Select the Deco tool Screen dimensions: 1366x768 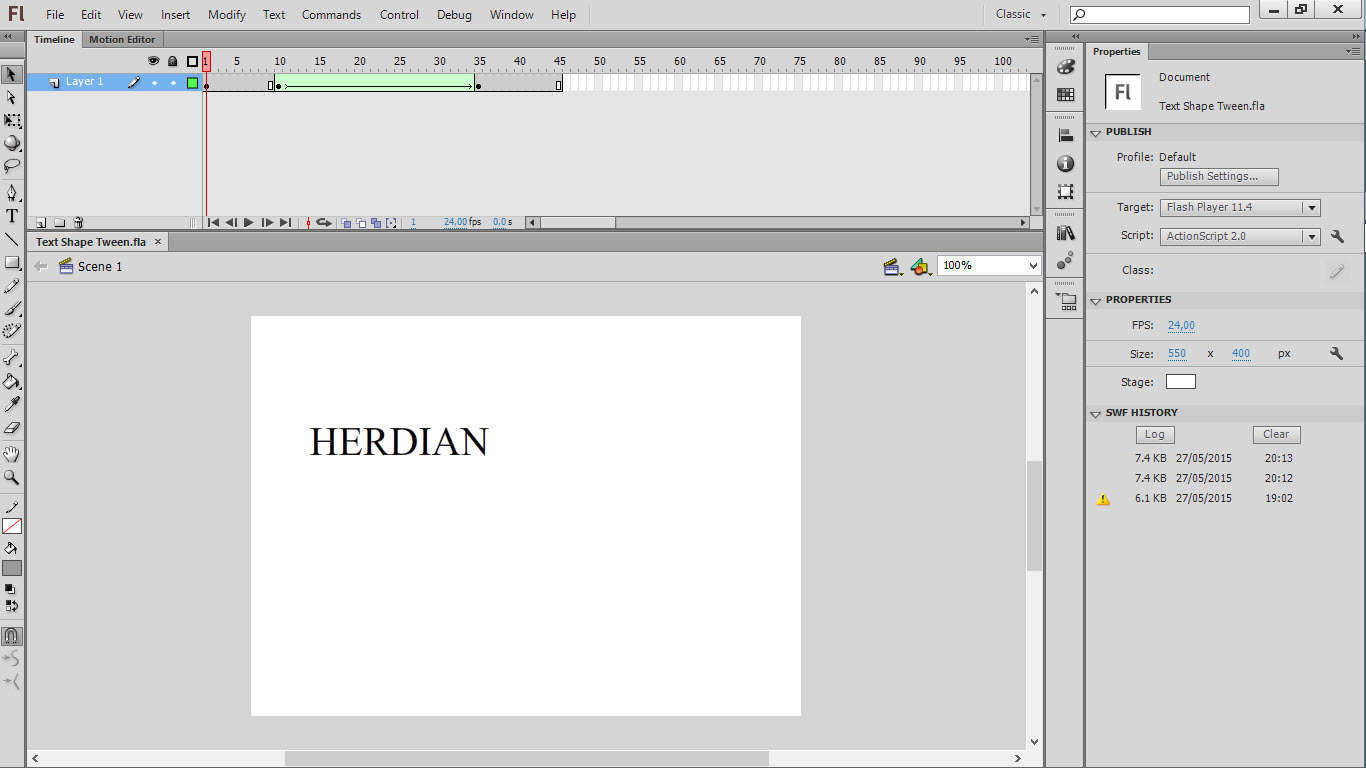pyautogui.click(x=12, y=331)
